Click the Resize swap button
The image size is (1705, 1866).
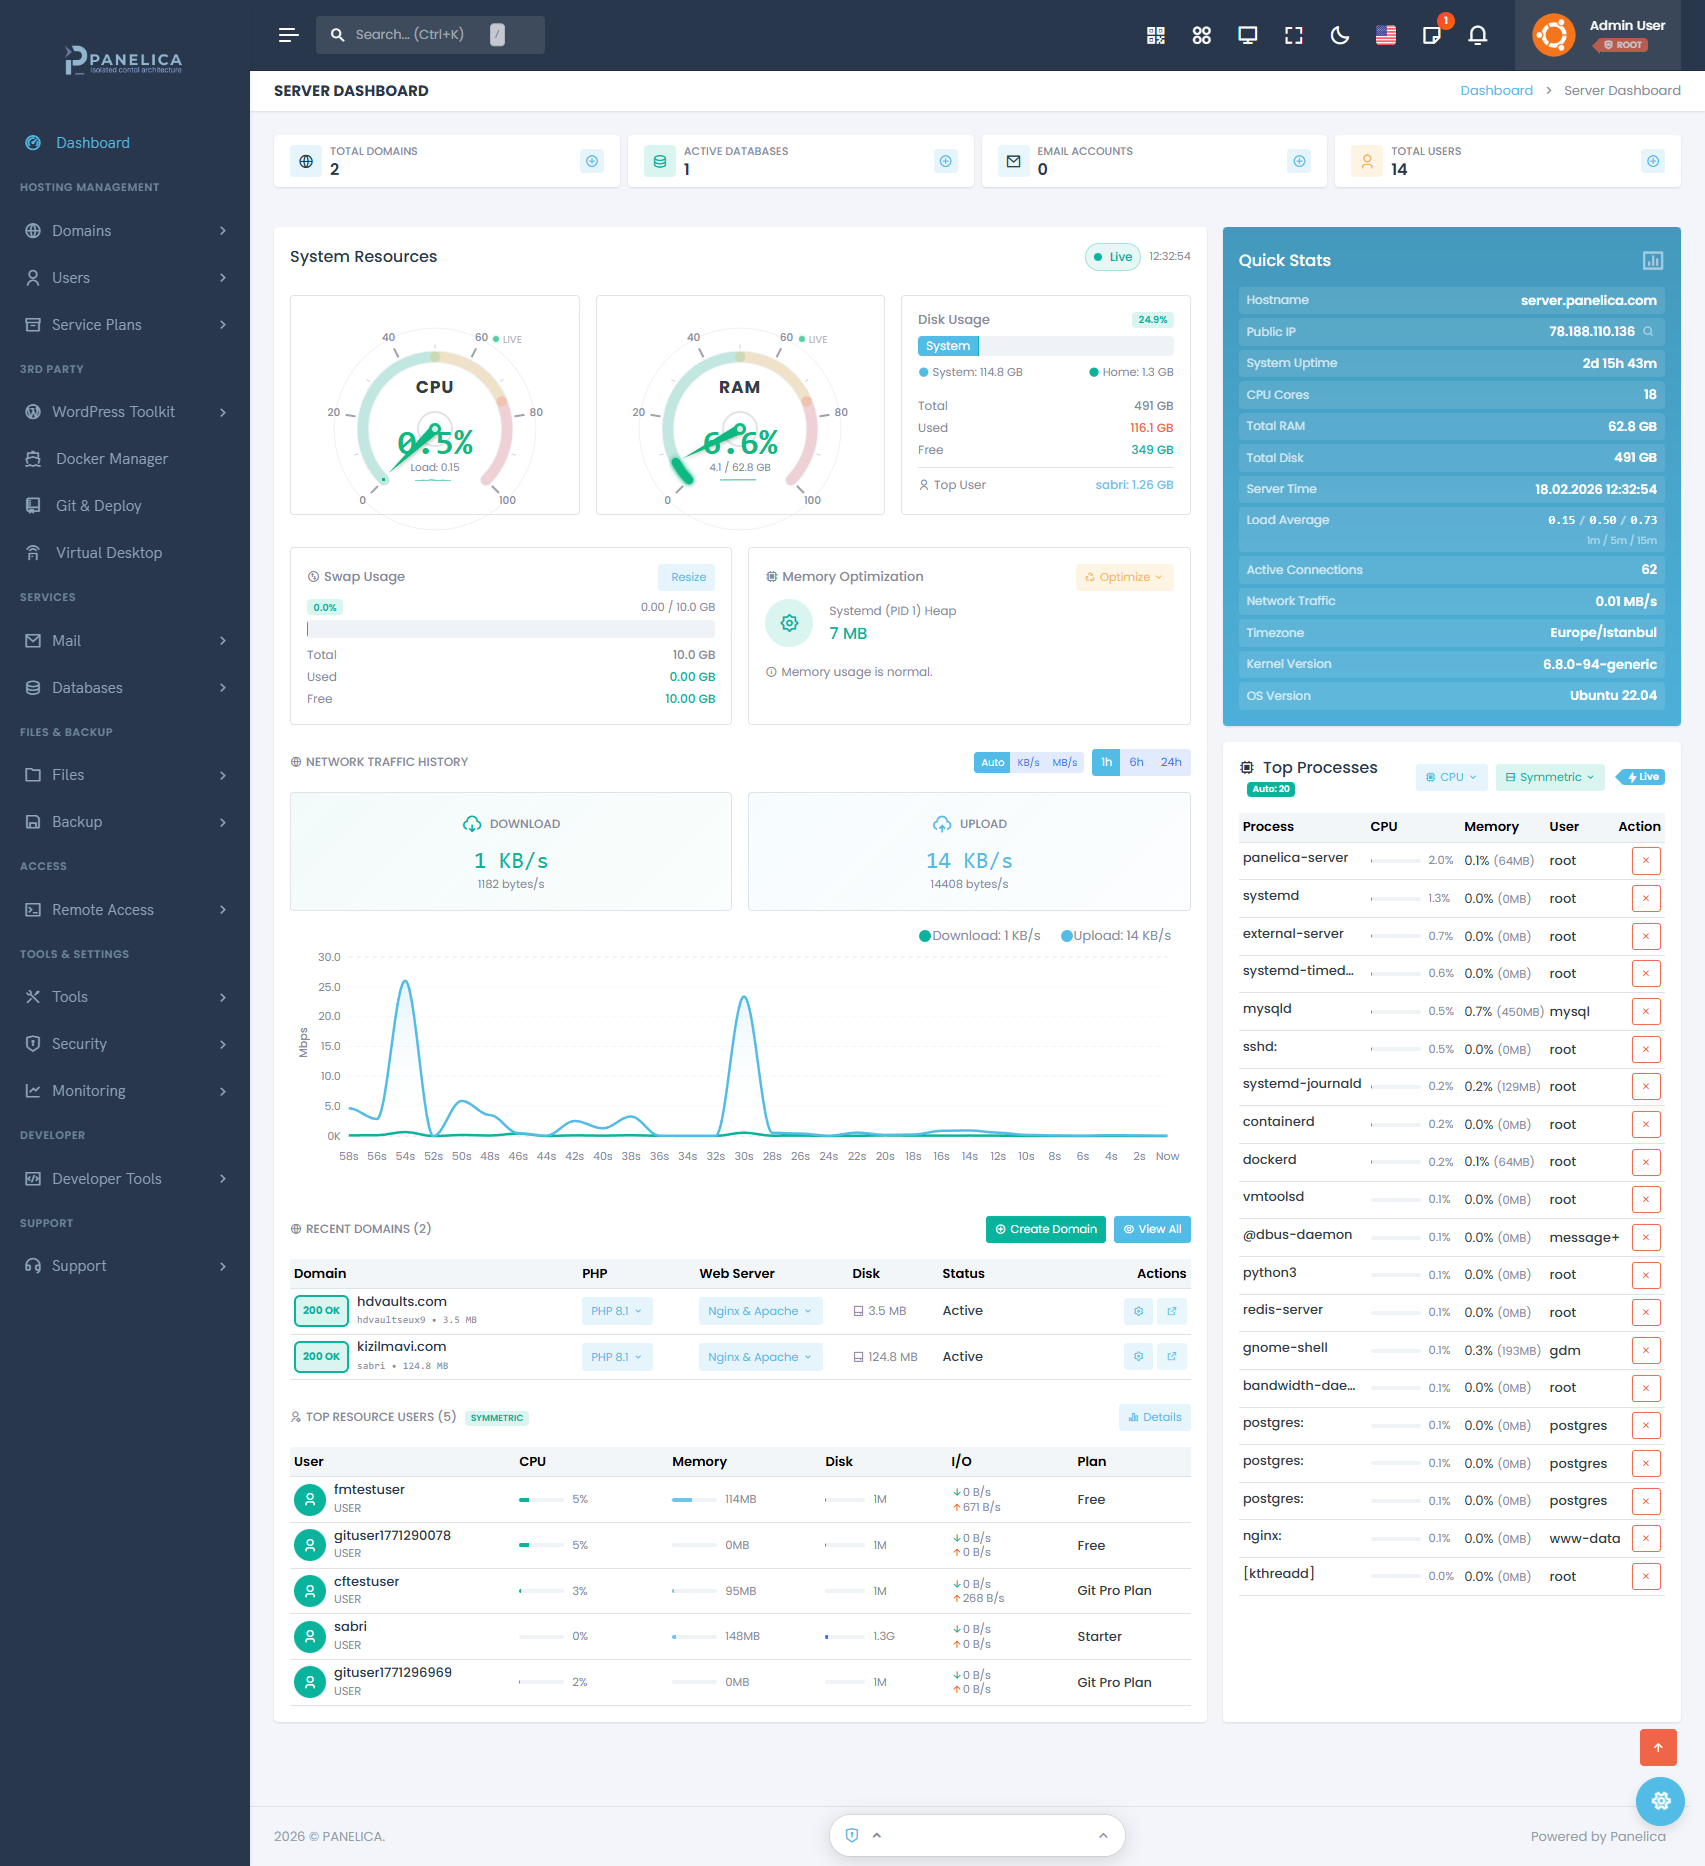coord(688,577)
